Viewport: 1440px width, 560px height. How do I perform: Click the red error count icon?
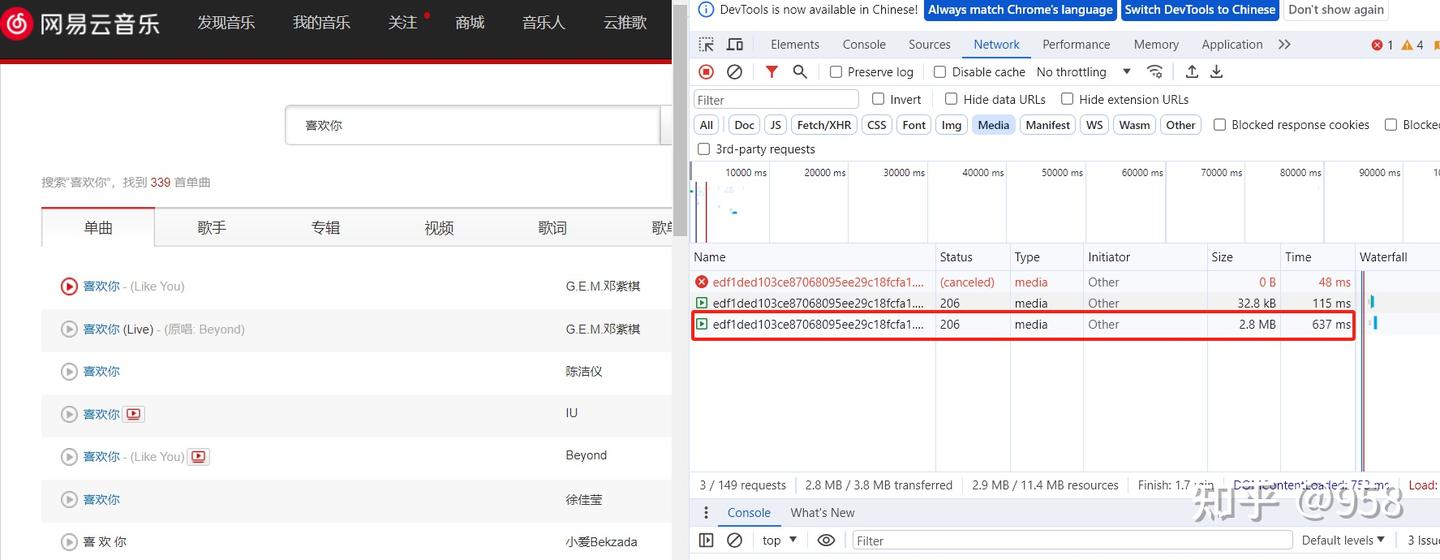click(1377, 45)
